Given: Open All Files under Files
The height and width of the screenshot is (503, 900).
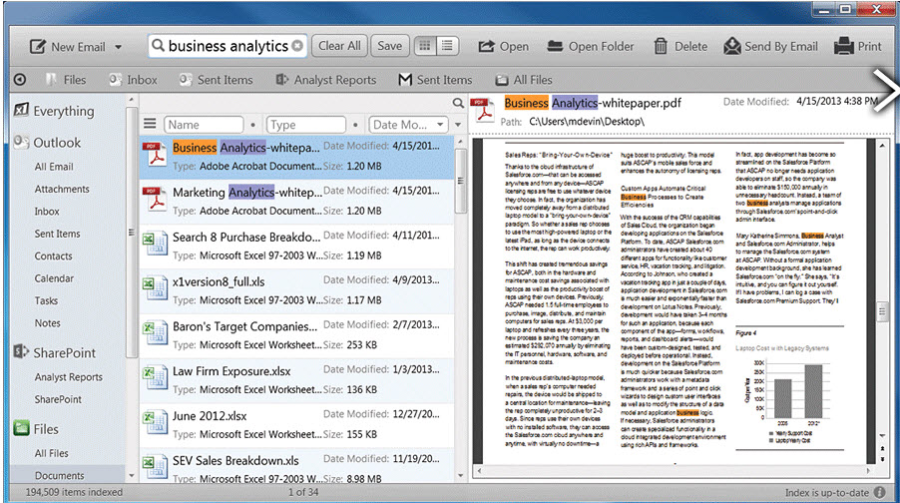Looking at the screenshot, I should [51, 454].
